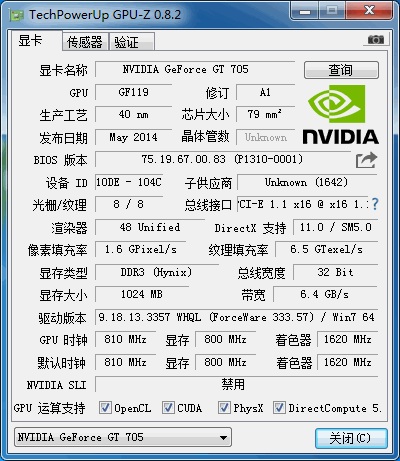
Task: Click the bus interface question mark
Action: pos(375,204)
